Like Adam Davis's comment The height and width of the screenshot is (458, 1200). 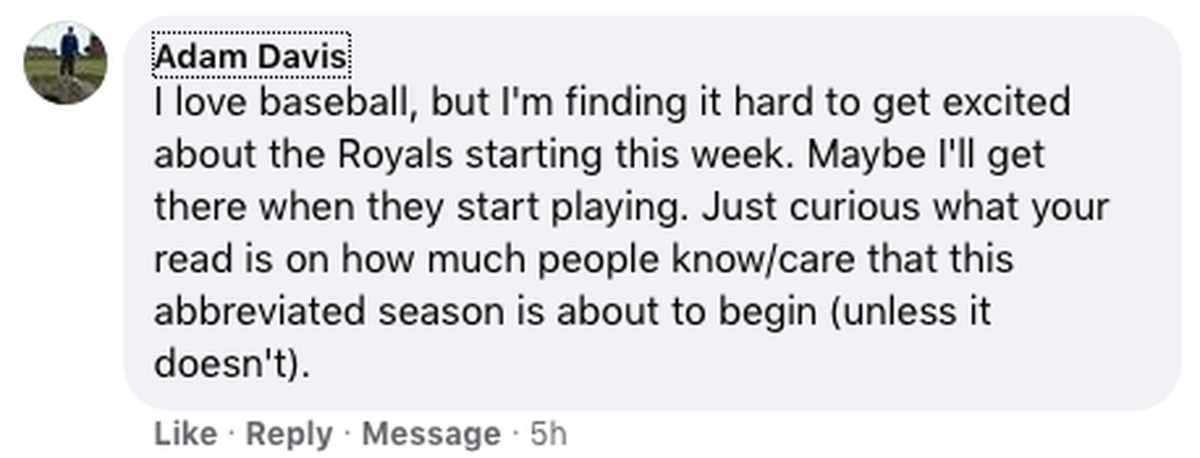[185, 433]
